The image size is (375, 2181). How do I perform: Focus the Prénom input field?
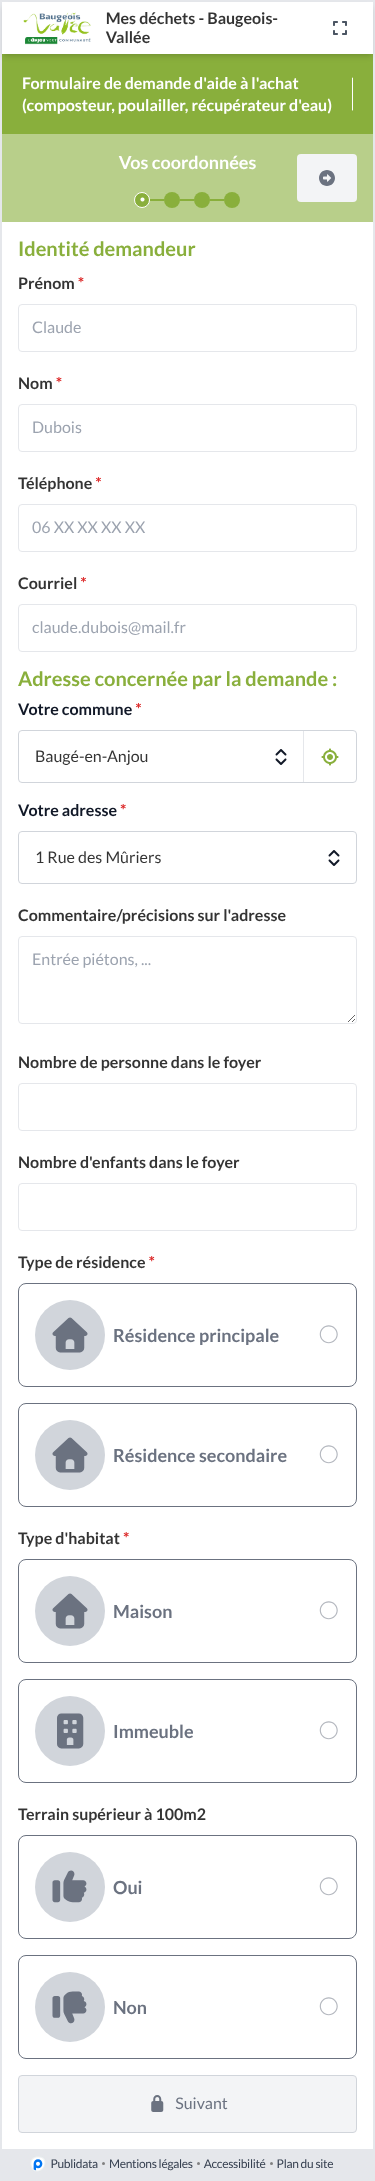point(187,328)
